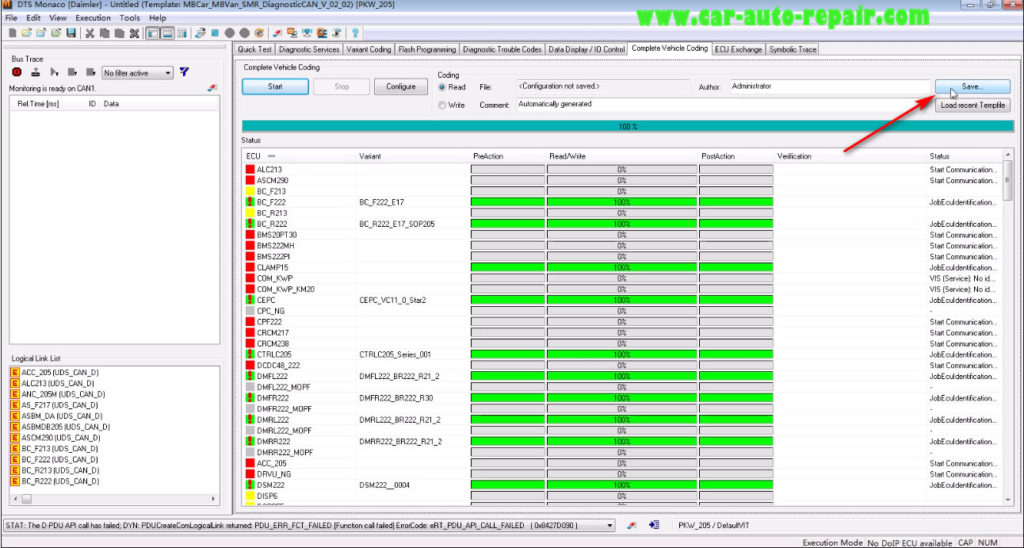
Task: Expand the status message dropdown at the bottom
Action: pyautogui.click(x=610, y=524)
